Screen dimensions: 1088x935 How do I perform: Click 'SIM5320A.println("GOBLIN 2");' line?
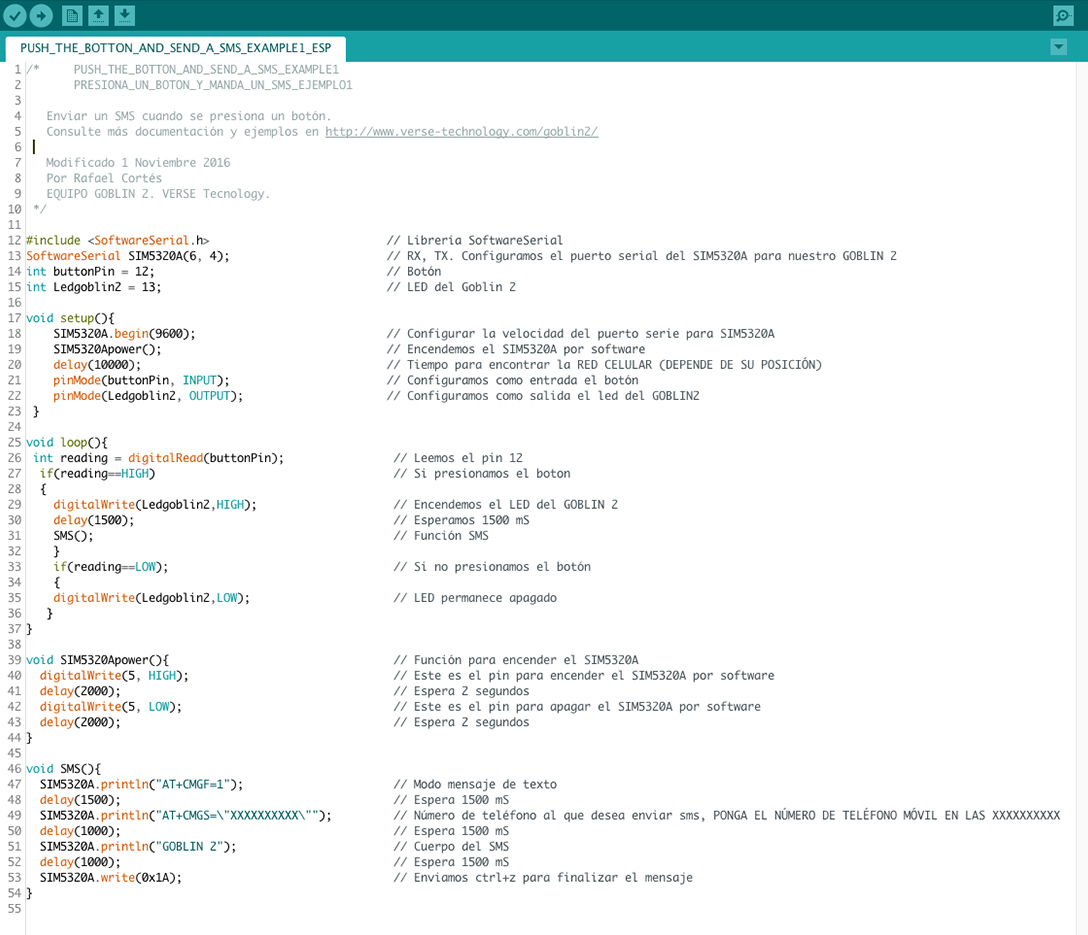[x=138, y=846]
